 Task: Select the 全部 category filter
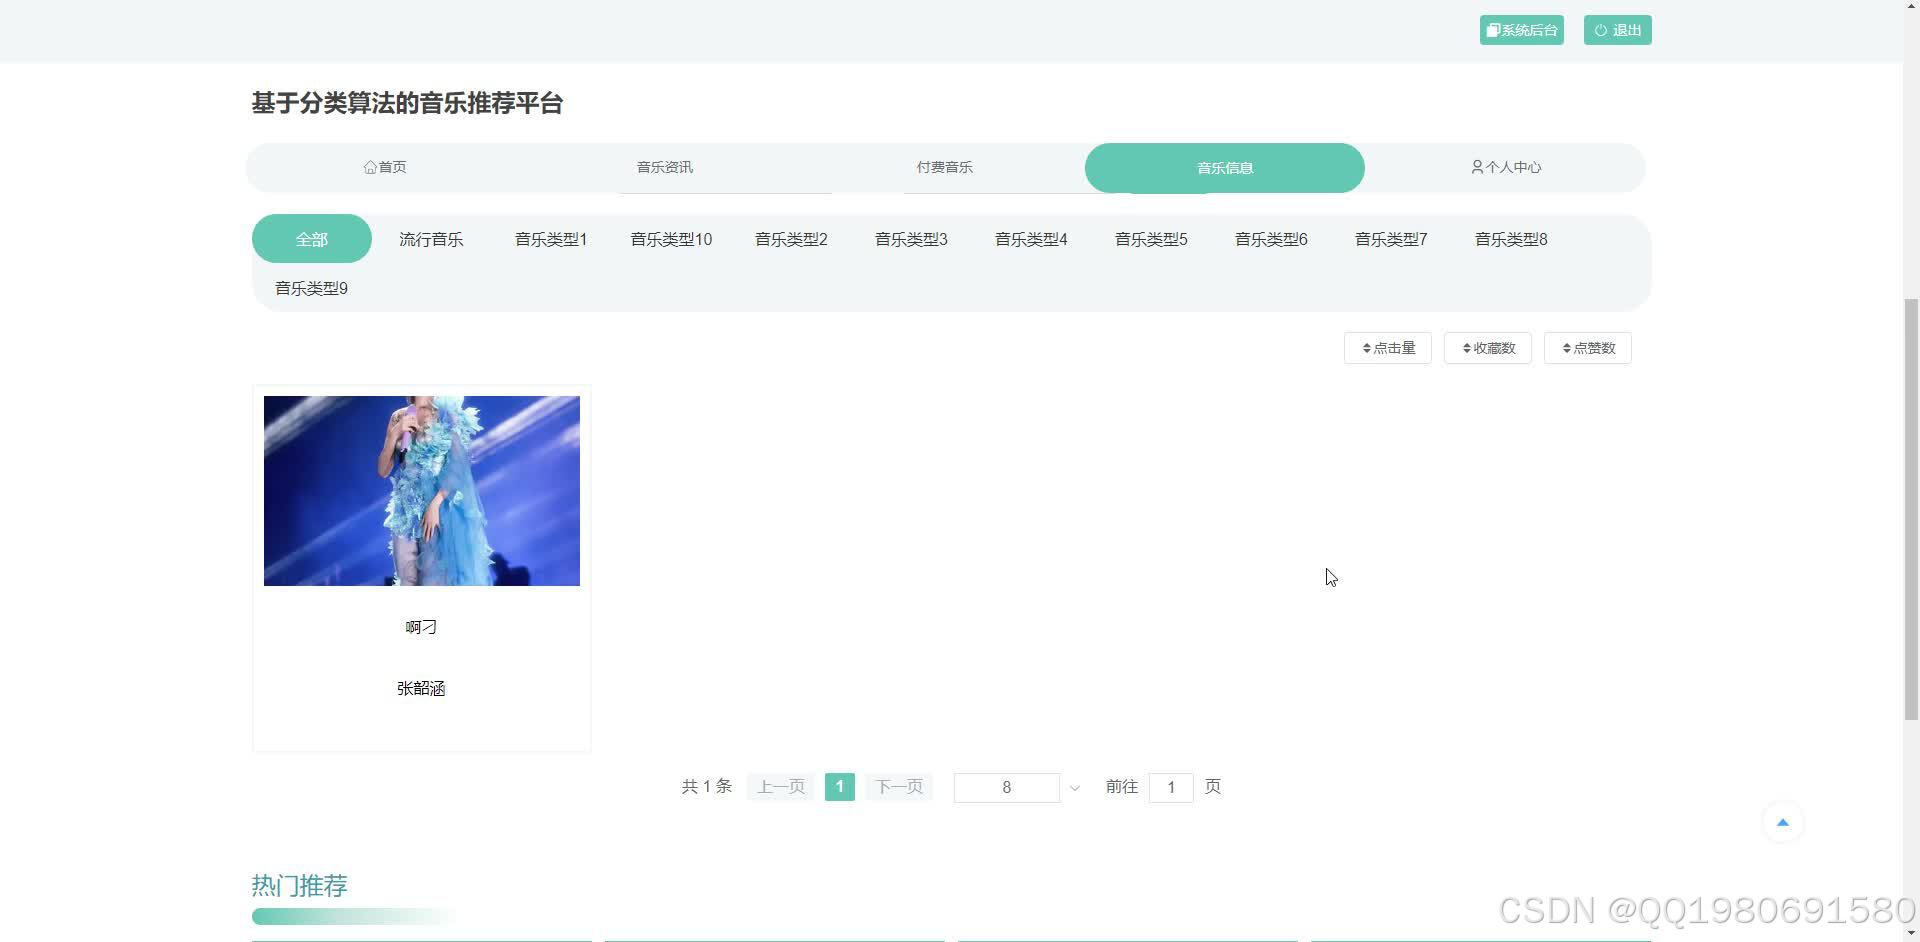click(x=311, y=239)
